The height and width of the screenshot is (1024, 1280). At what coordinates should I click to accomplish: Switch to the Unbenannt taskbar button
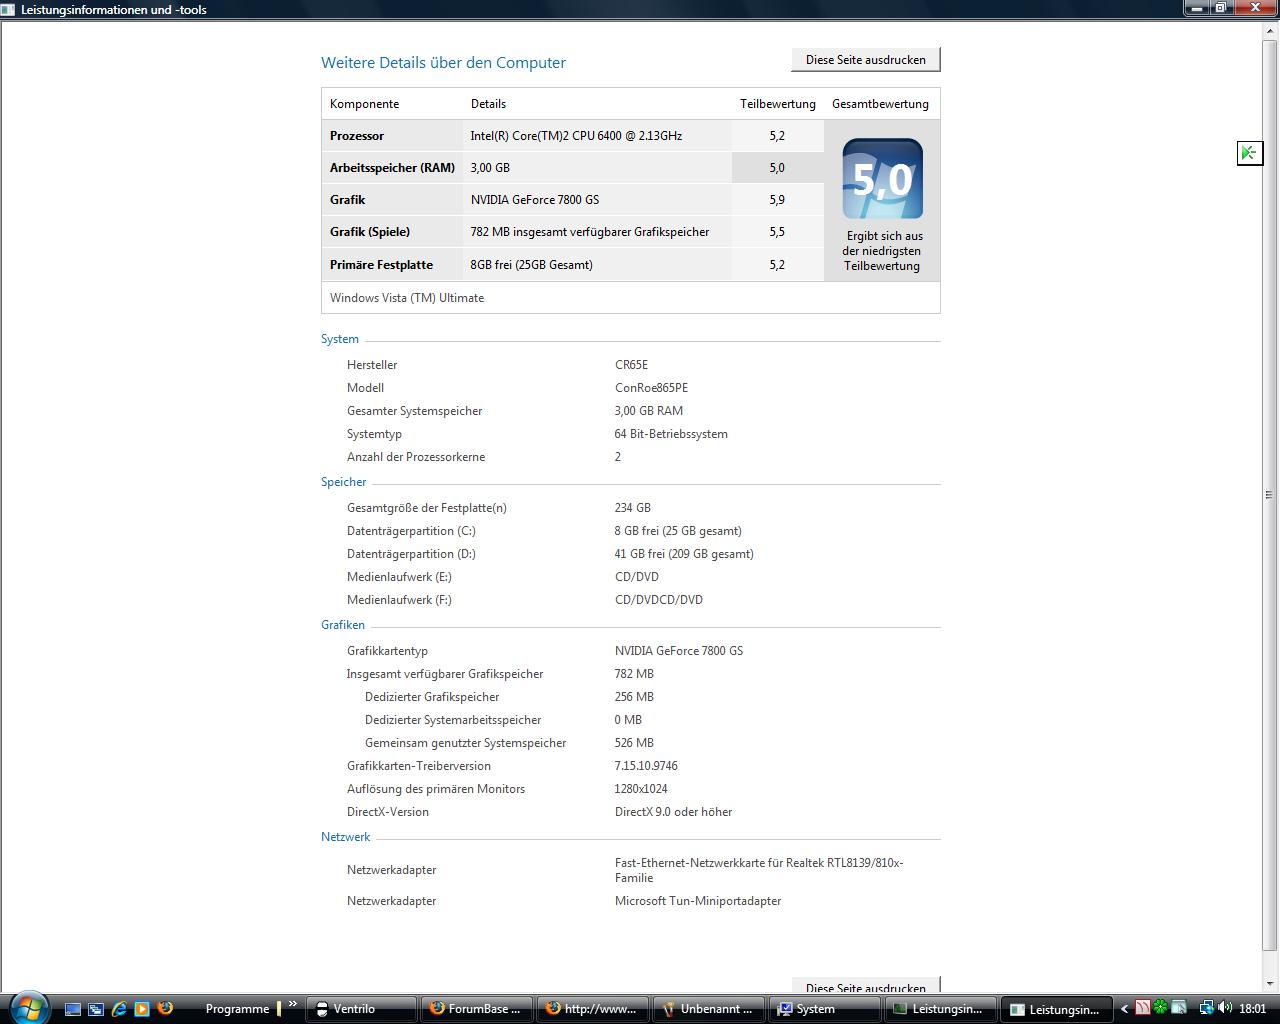point(709,1009)
